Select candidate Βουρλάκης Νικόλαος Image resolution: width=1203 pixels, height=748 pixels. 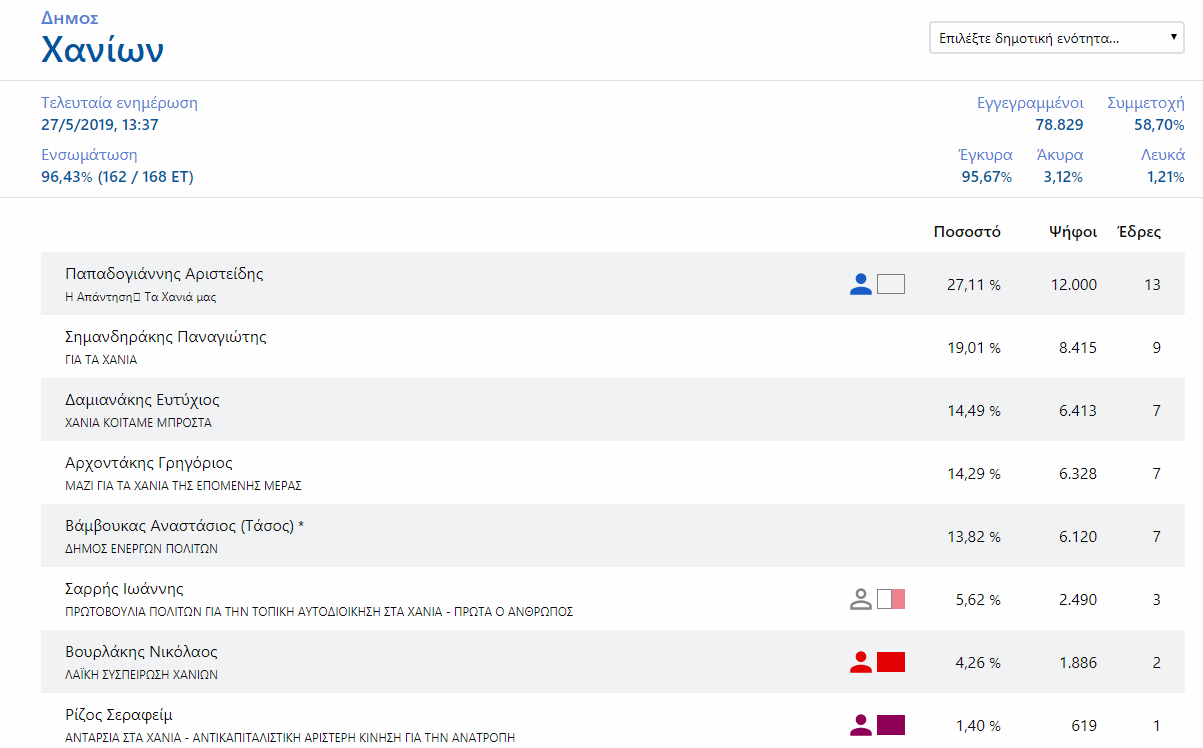(x=141, y=652)
